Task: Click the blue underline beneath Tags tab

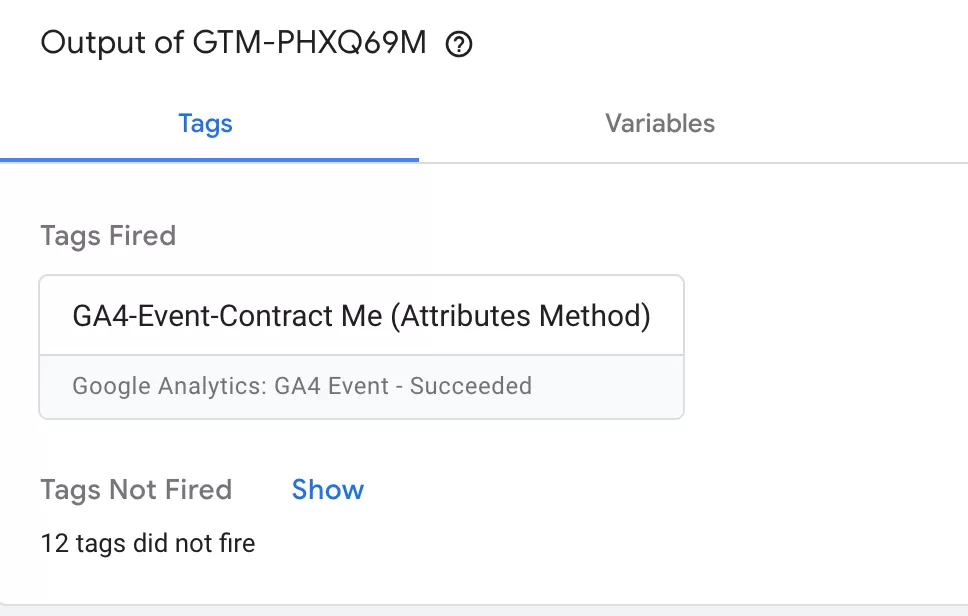Action: click(209, 160)
